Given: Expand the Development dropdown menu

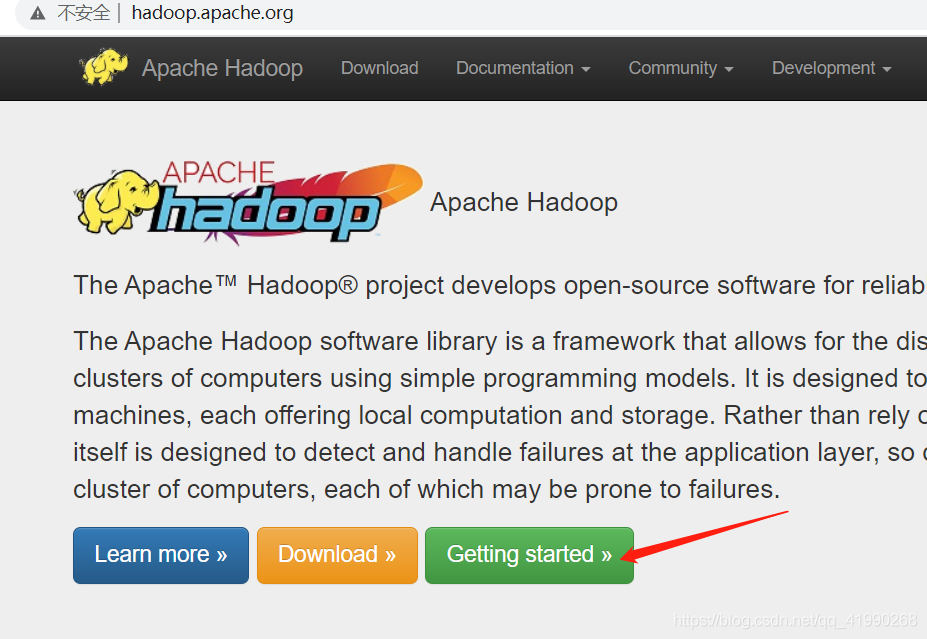Looking at the screenshot, I should (x=832, y=68).
